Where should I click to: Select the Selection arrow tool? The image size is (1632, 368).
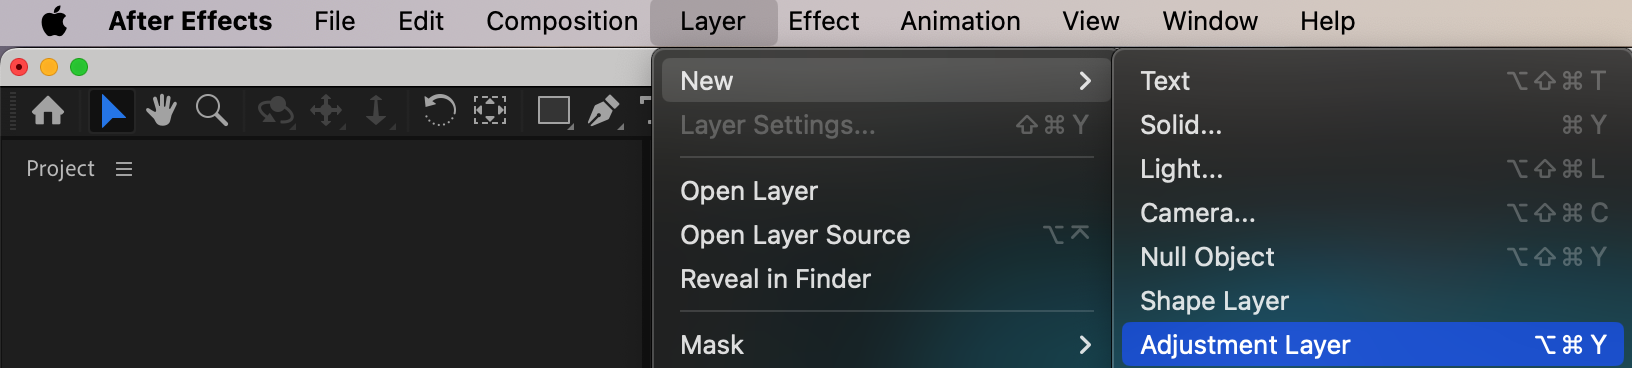112,111
